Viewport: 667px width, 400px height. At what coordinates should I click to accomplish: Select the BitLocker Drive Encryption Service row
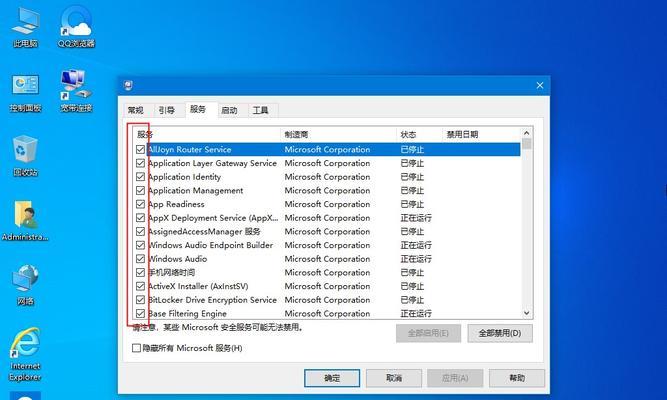(x=212, y=300)
